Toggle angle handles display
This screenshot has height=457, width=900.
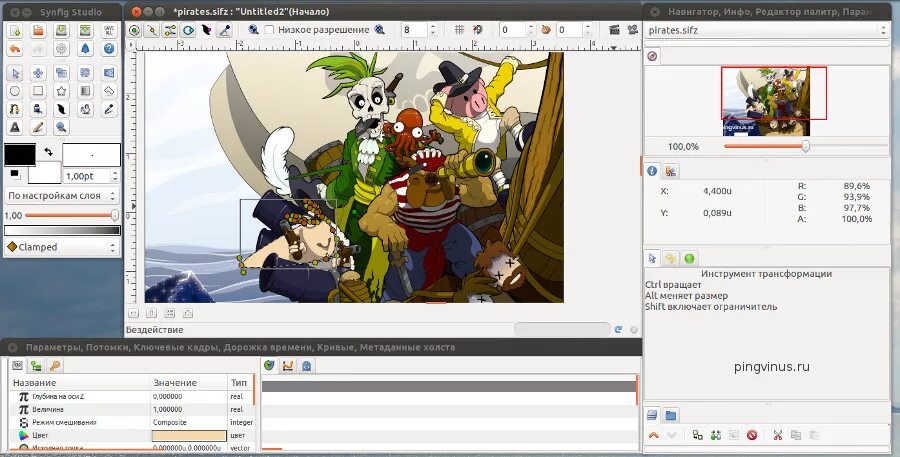coord(224,30)
